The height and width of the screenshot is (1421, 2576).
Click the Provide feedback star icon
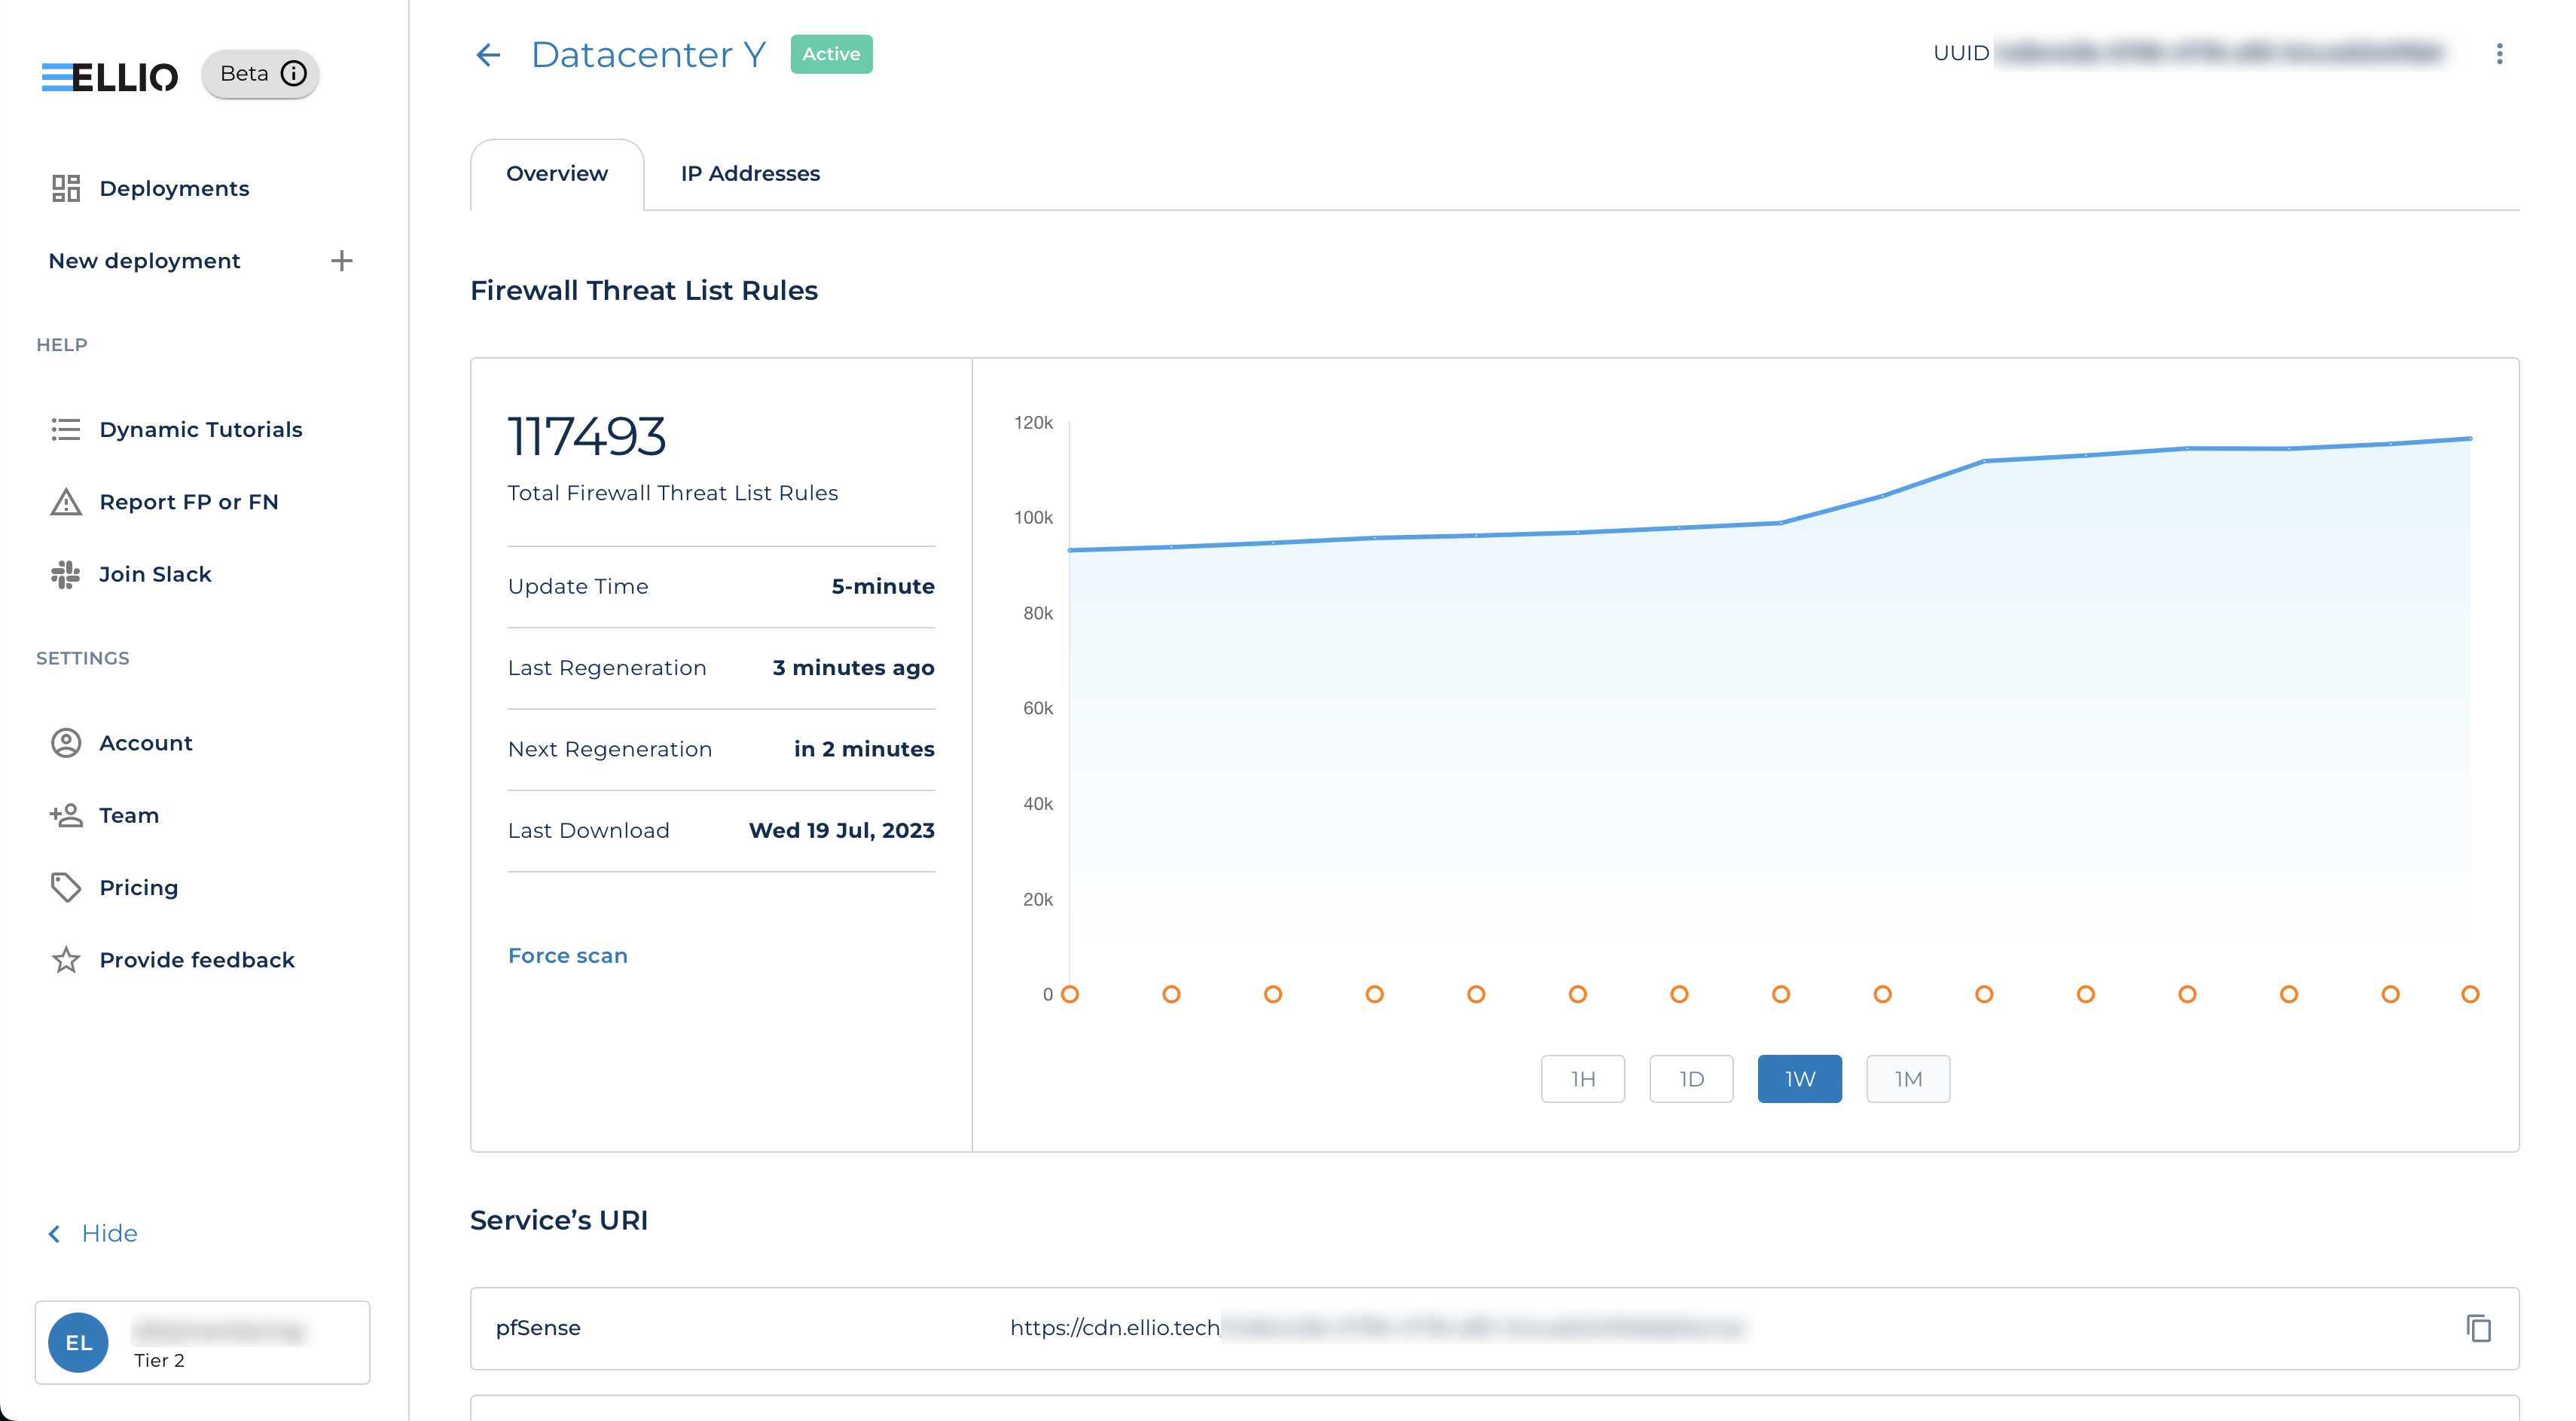pyautogui.click(x=66, y=960)
